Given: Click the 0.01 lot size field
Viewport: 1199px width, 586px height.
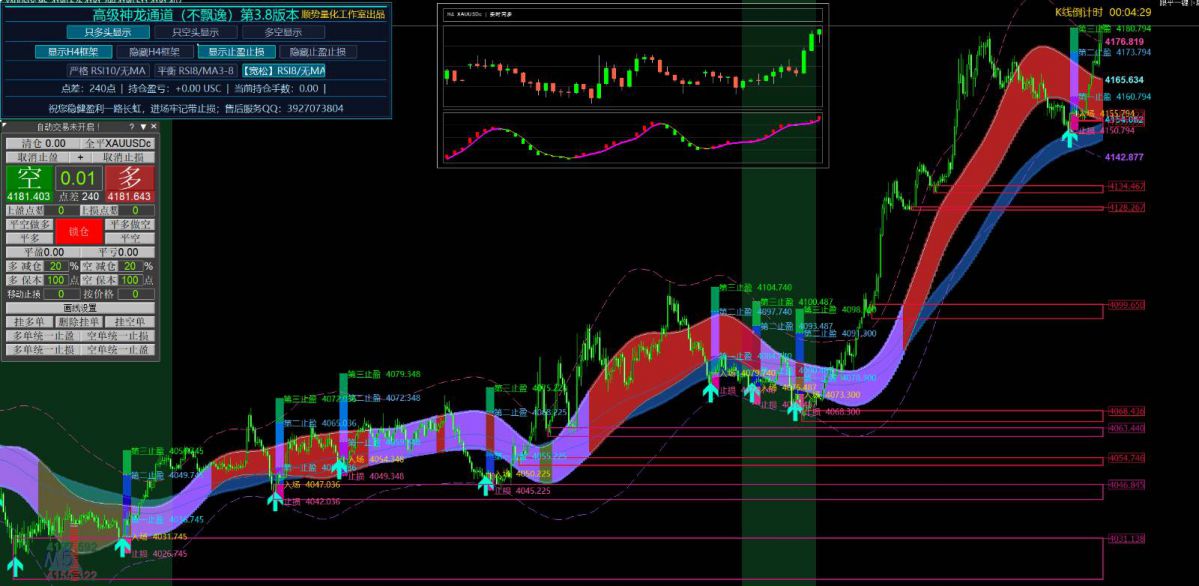Looking at the screenshot, I should (79, 178).
